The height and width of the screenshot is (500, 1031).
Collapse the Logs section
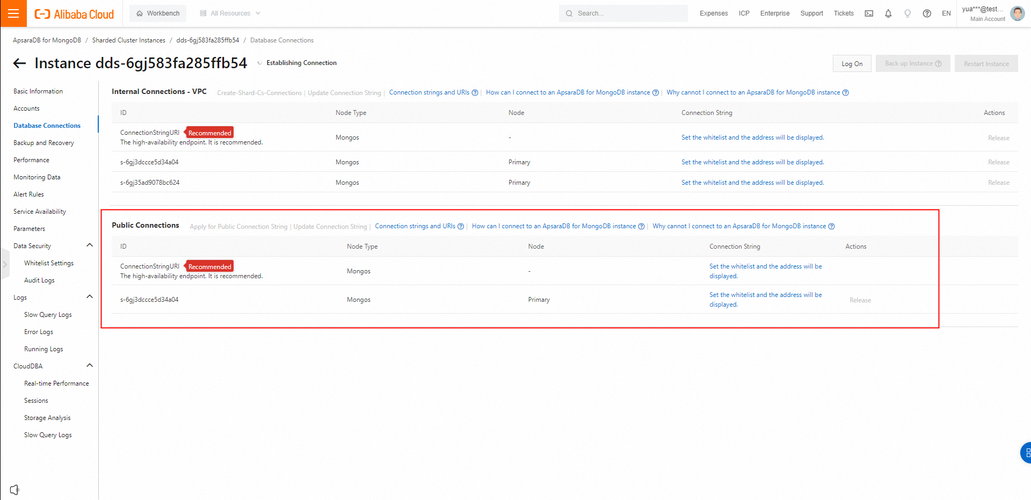pos(90,297)
